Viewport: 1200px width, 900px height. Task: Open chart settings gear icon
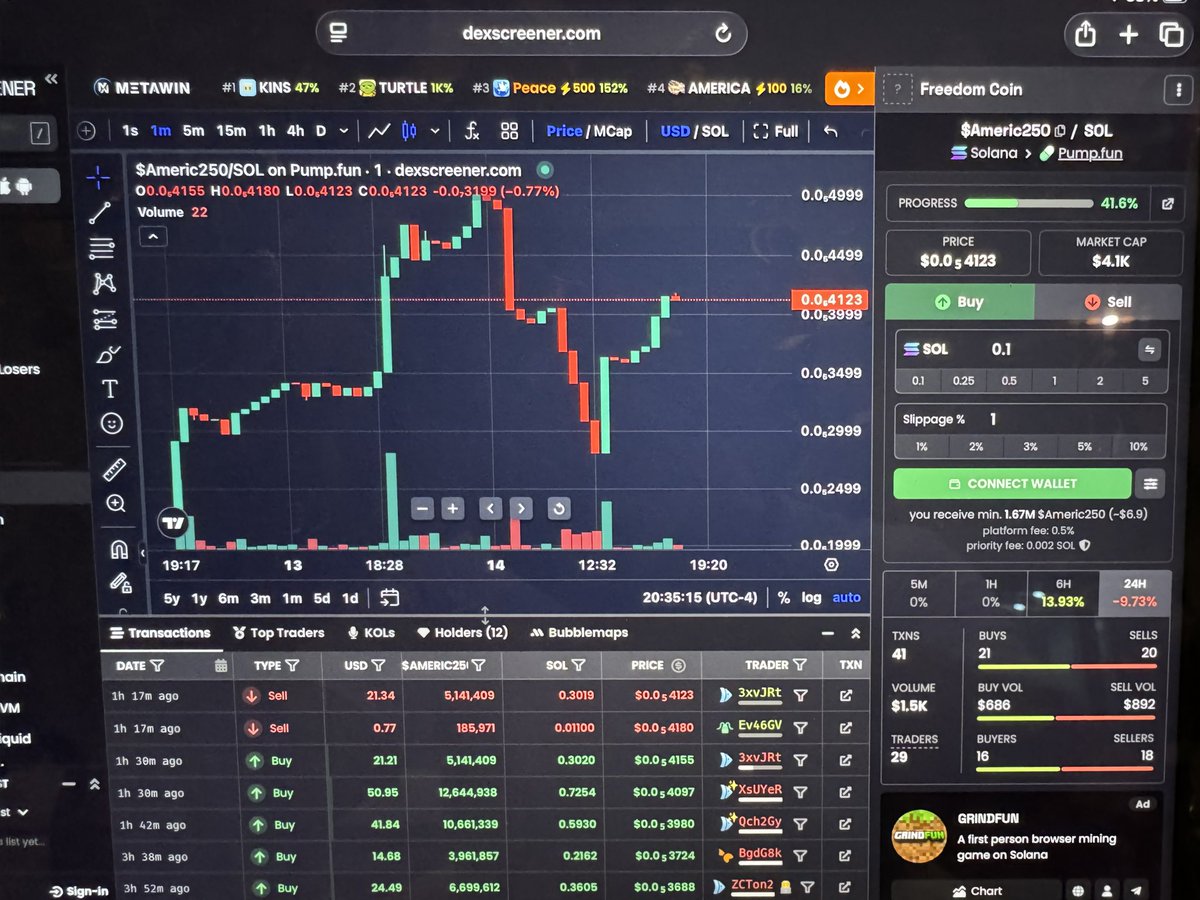coord(831,565)
